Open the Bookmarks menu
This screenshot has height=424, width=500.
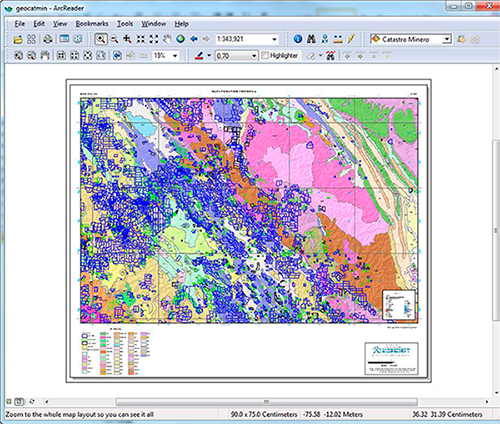92,24
